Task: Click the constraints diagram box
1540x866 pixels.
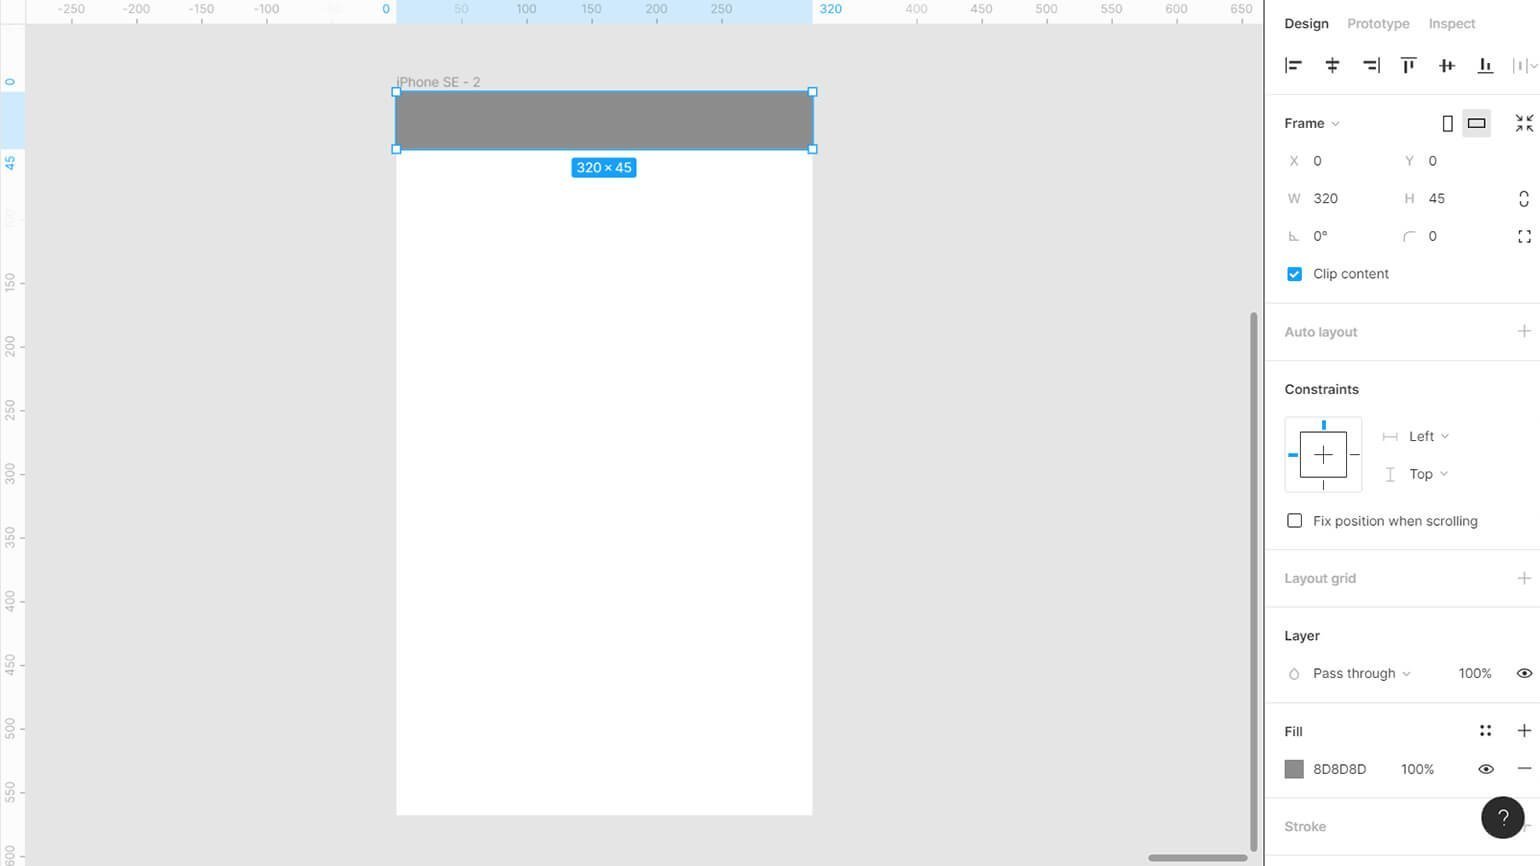Action: [1323, 455]
